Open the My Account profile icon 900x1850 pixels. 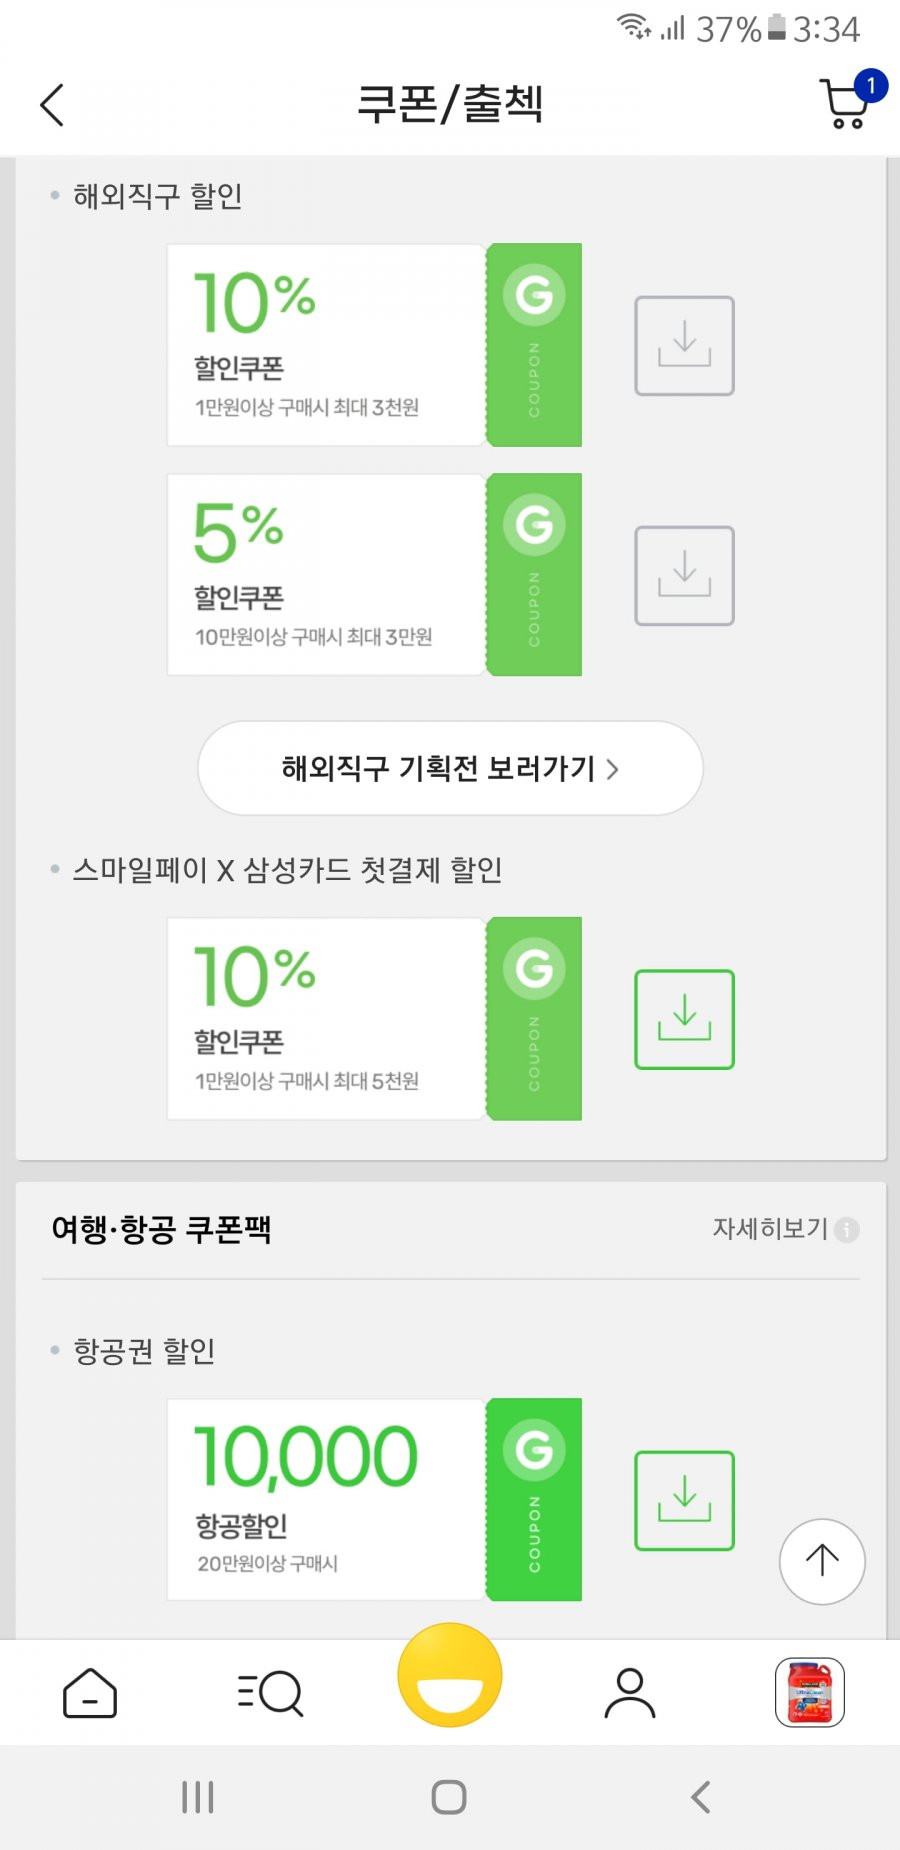click(x=630, y=1693)
